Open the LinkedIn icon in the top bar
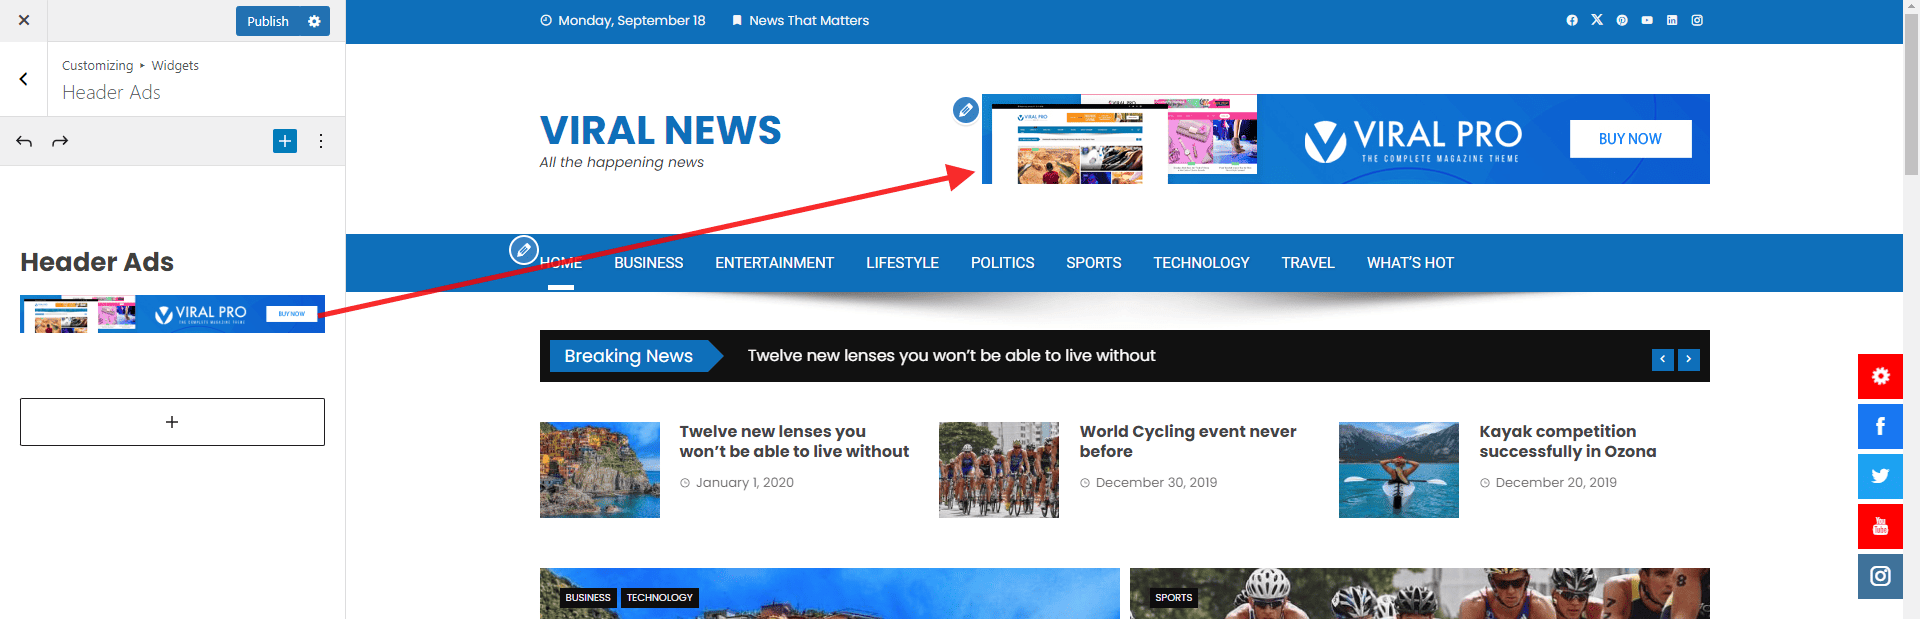Image resolution: width=1920 pixels, height=619 pixels. [x=1672, y=20]
